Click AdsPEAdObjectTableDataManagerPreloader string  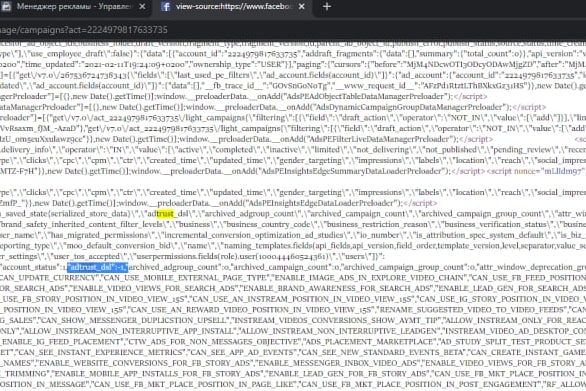(x=365, y=96)
